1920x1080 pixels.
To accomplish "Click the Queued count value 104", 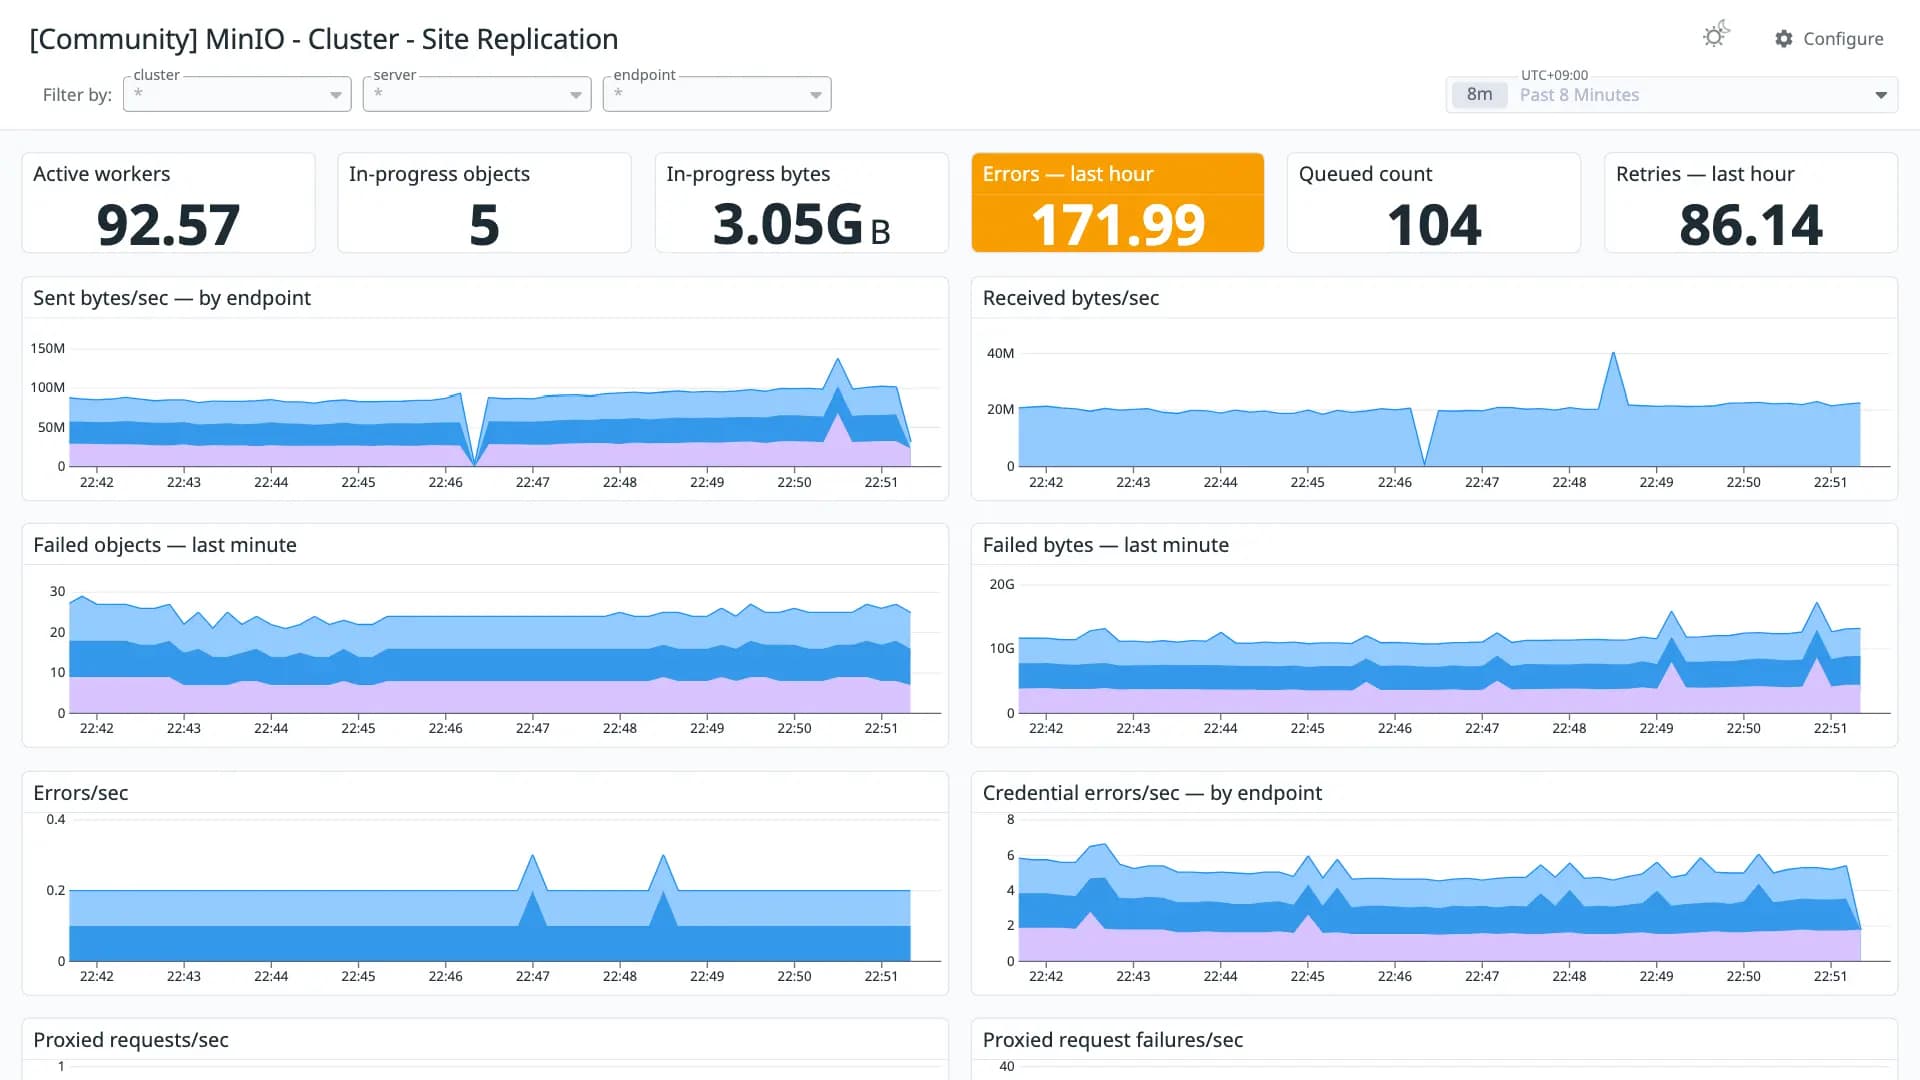I will coord(1434,225).
